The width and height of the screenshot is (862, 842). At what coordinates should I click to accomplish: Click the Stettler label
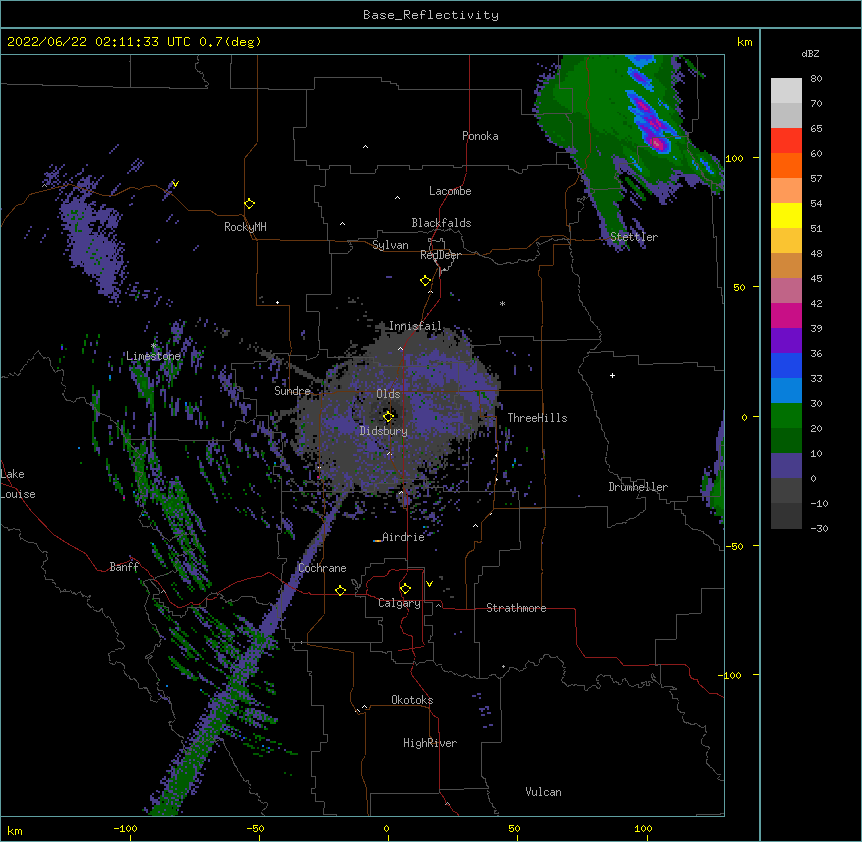pyautogui.click(x=634, y=237)
